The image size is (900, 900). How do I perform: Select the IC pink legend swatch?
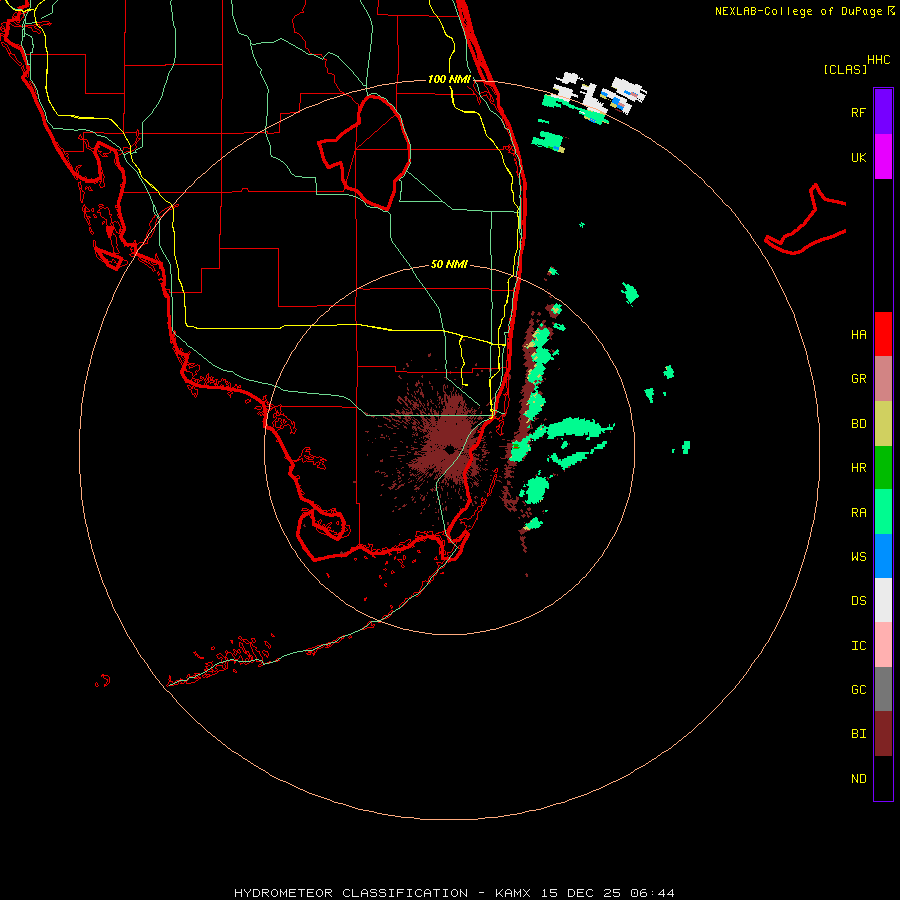coord(883,645)
